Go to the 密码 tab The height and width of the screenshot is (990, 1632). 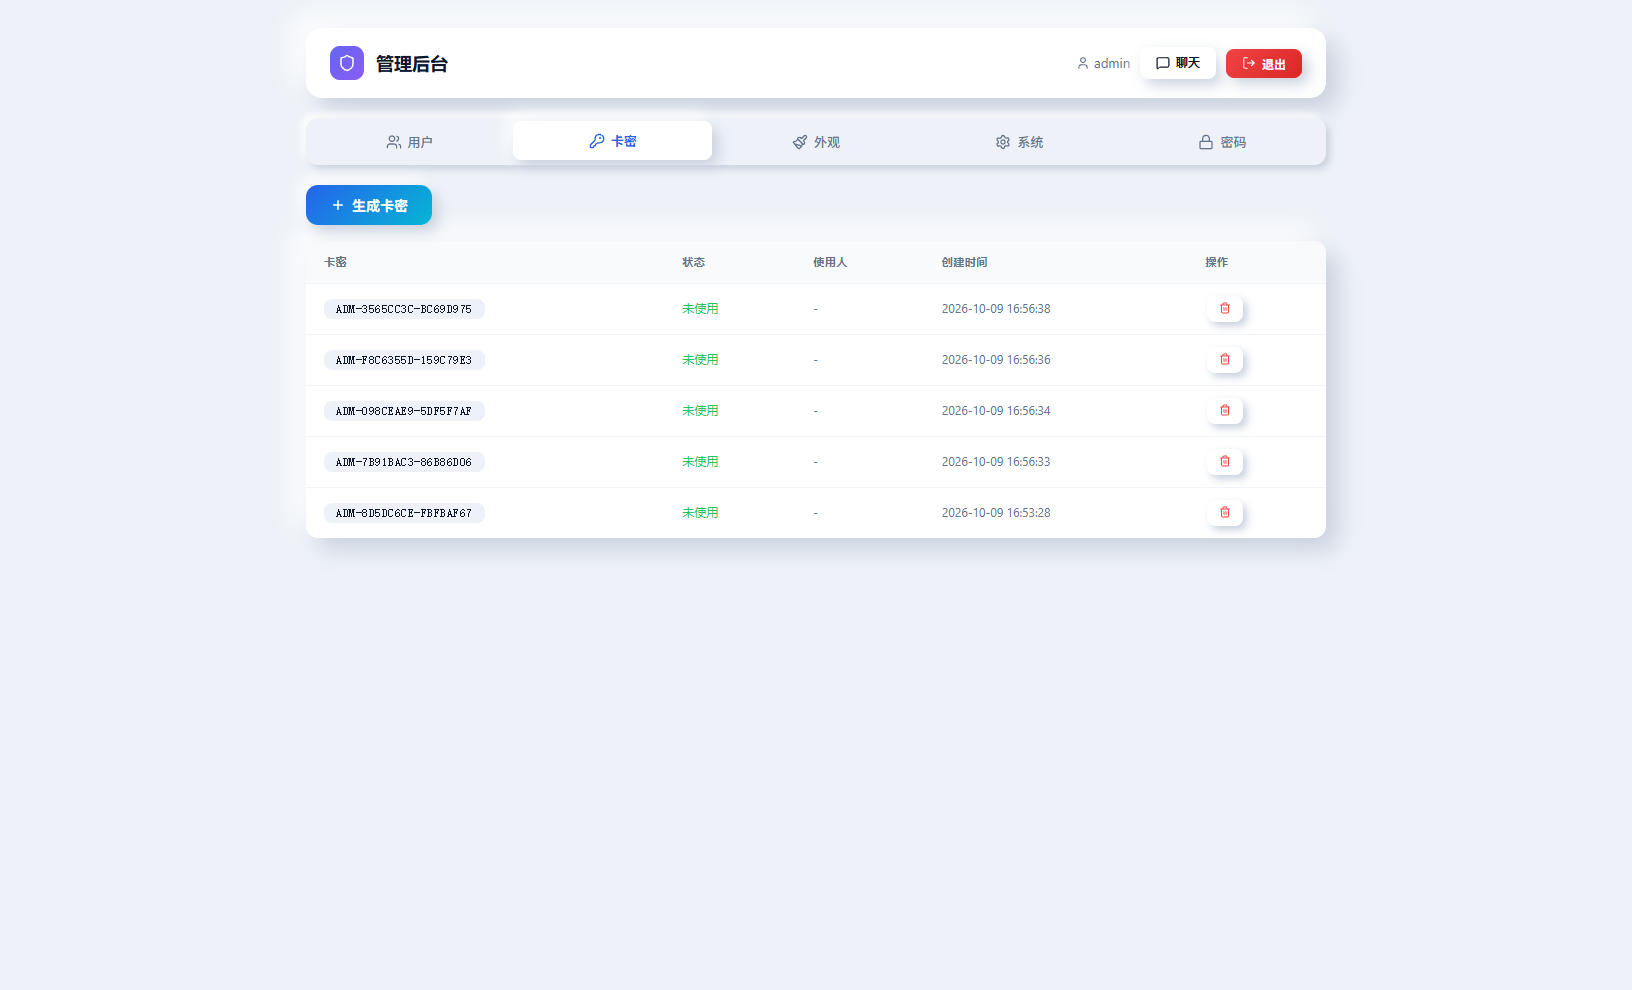point(1222,142)
